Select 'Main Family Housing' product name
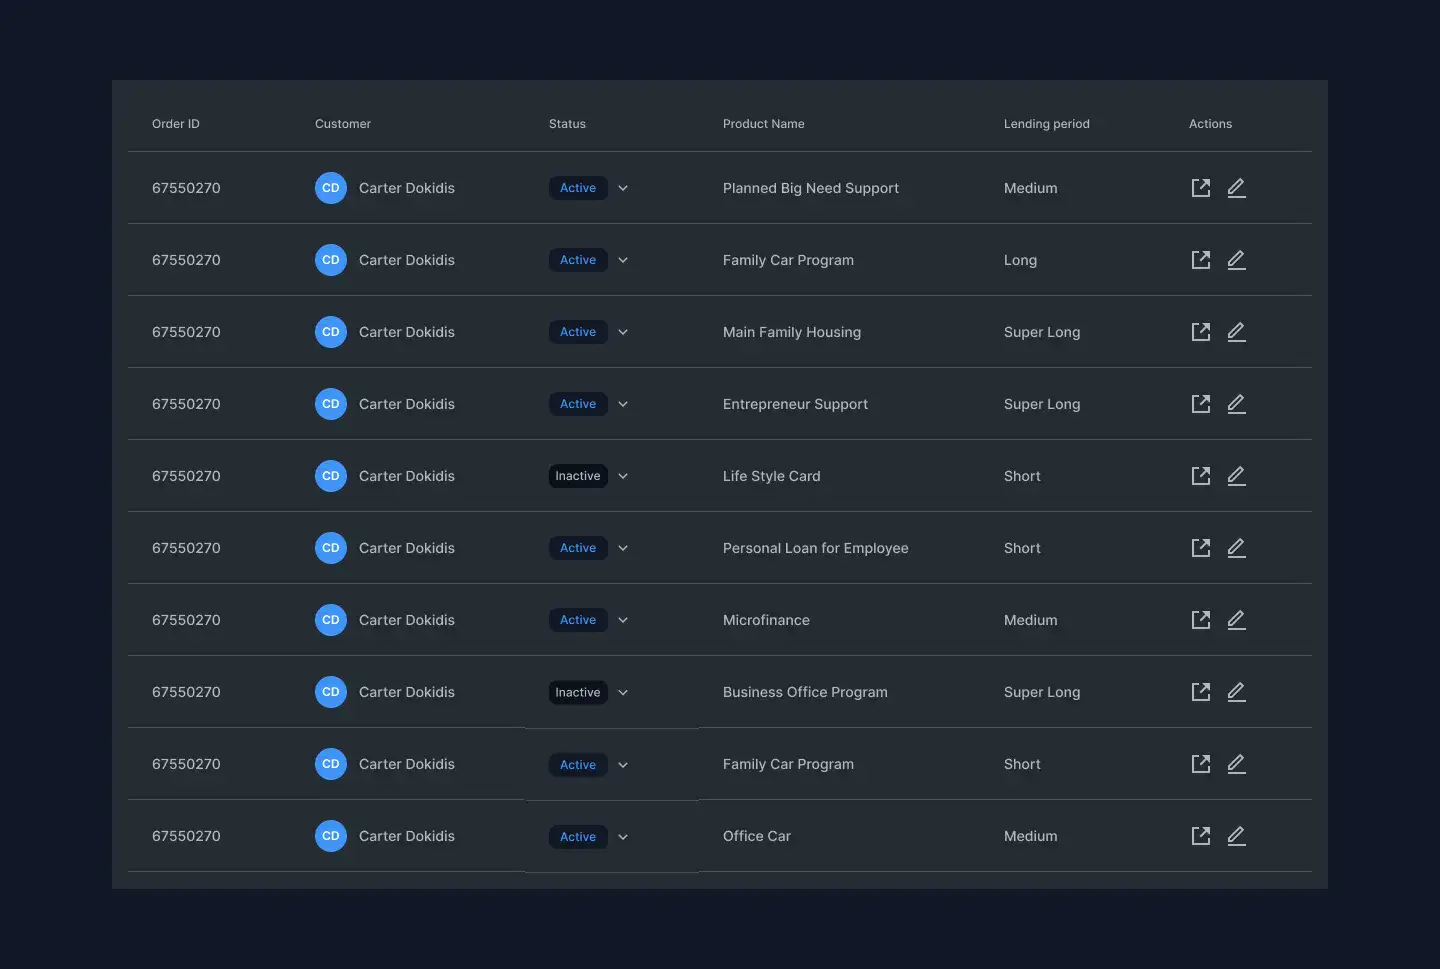The image size is (1440, 969). coord(792,332)
